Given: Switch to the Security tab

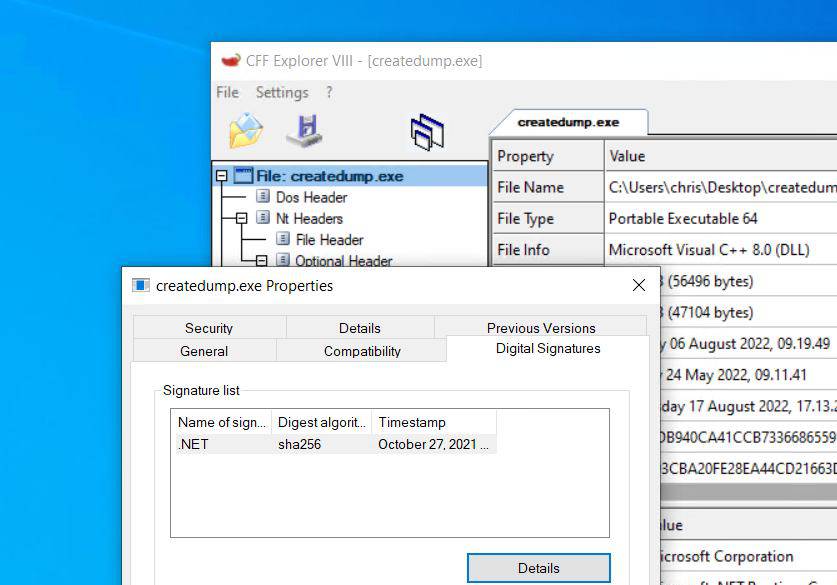Looking at the screenshot, I should (208, 328).
